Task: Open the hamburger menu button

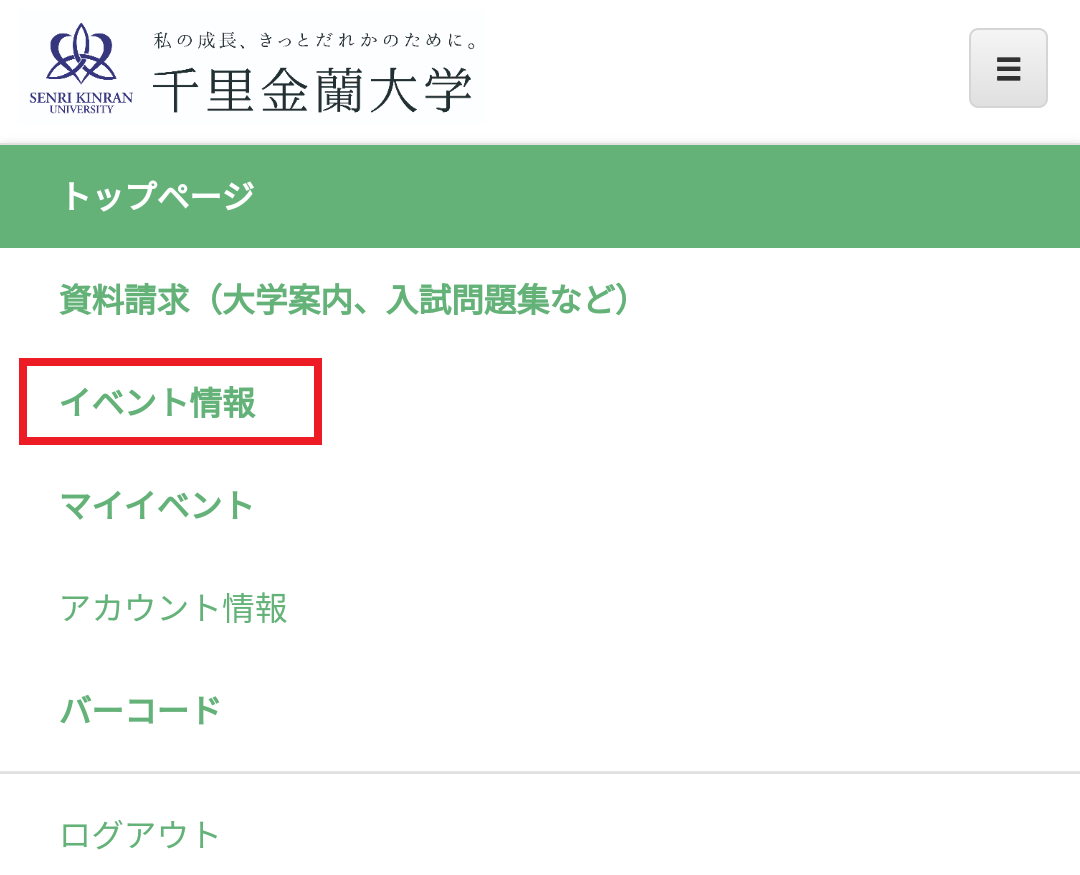Action: point(1008,68)
